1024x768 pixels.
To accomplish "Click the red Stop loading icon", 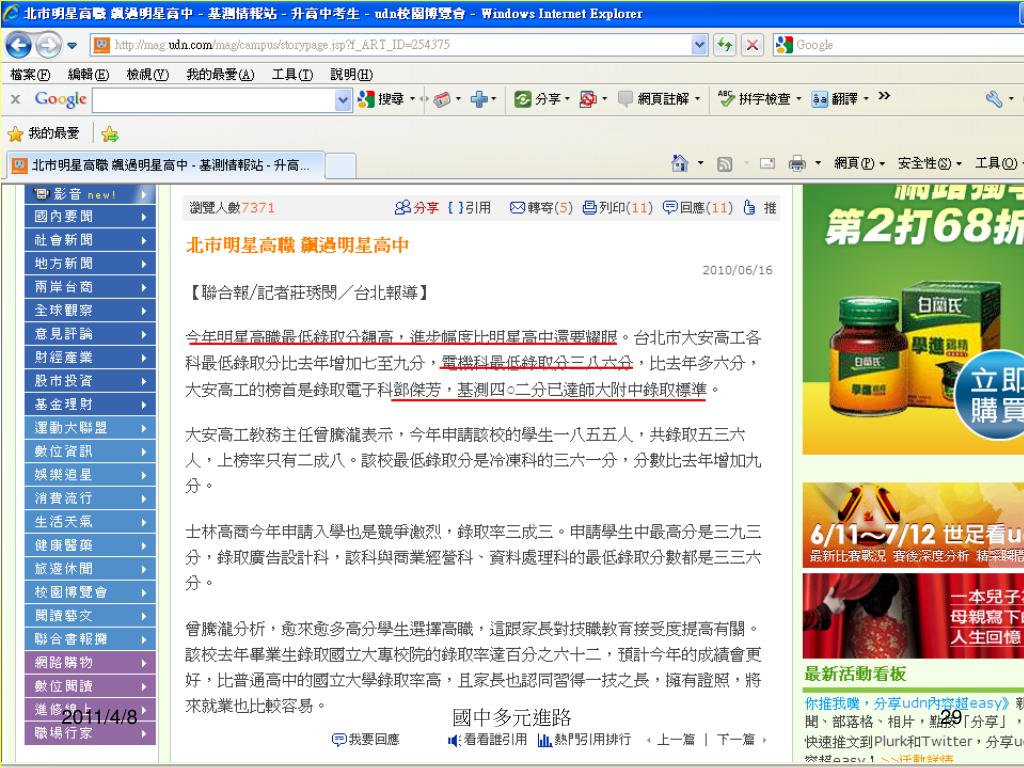I will pos(752,45).
